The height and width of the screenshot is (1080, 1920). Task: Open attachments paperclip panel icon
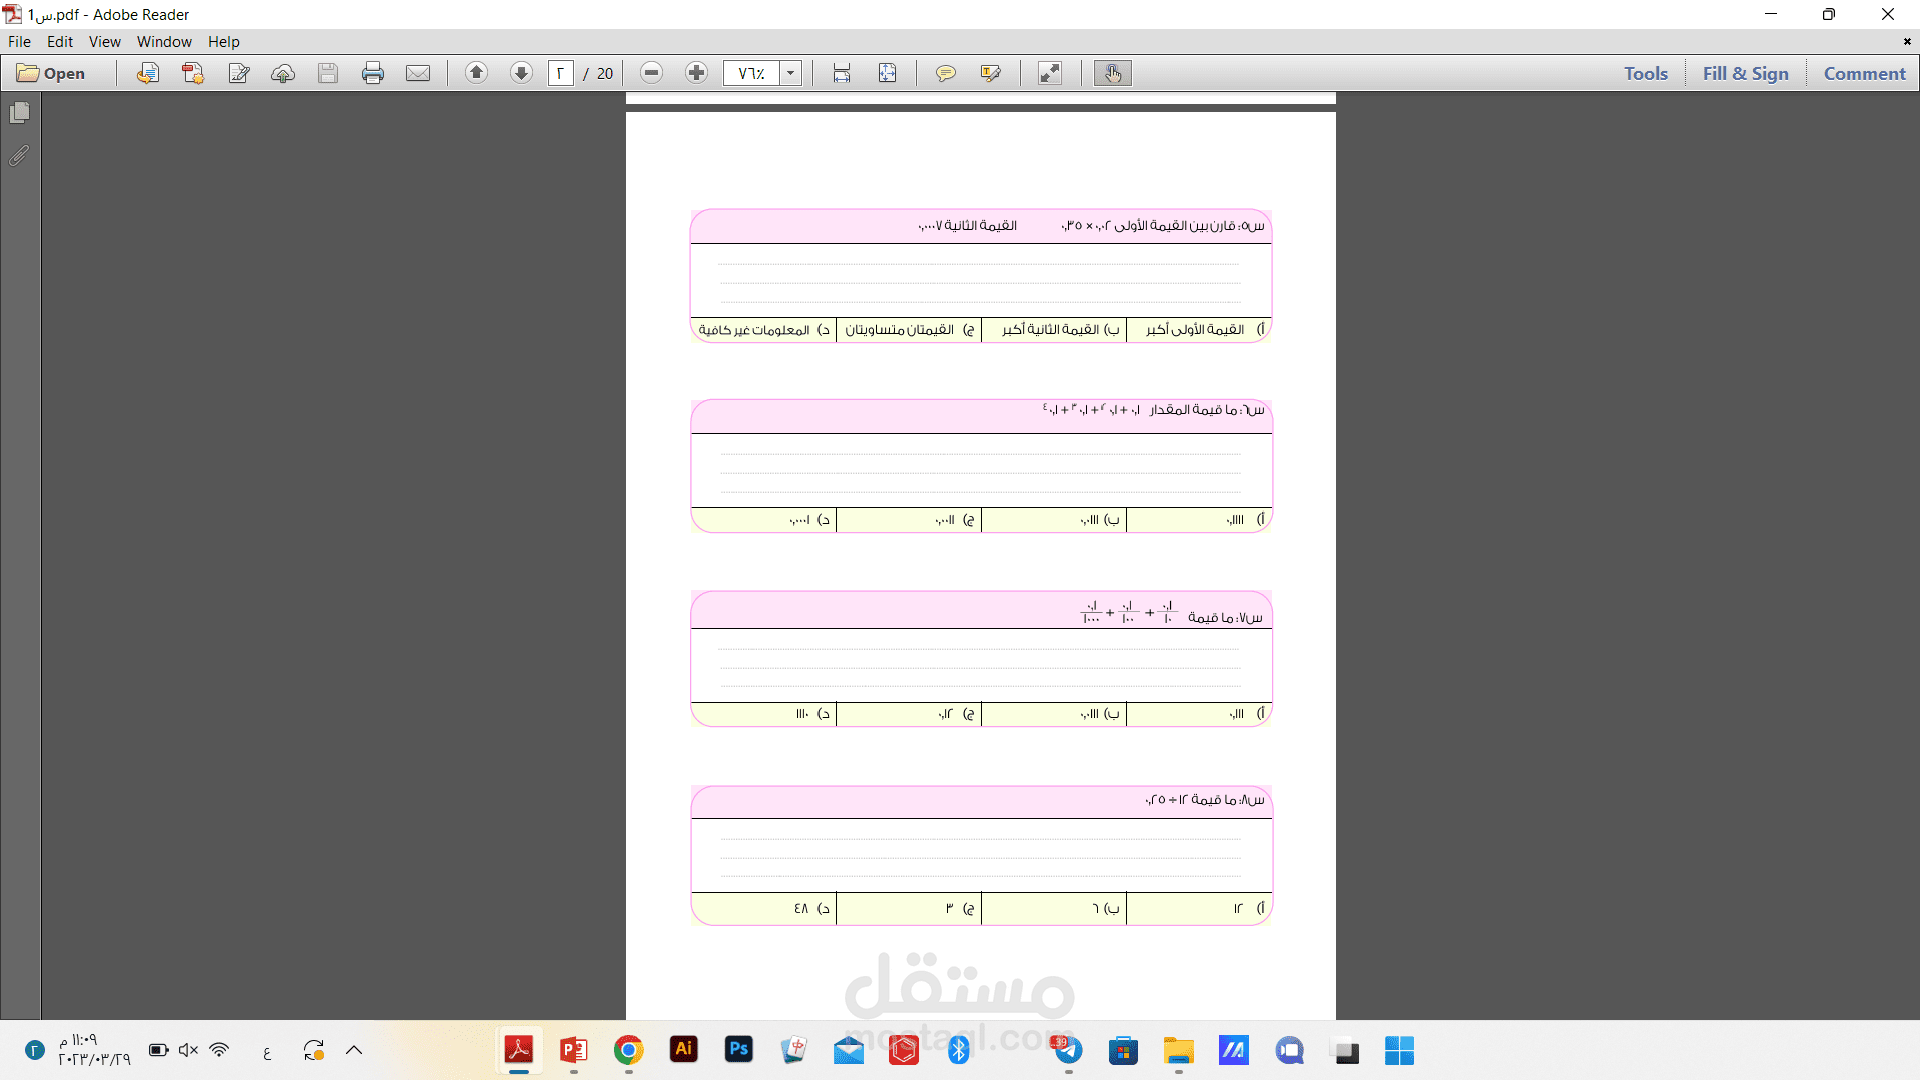point(19,155)
